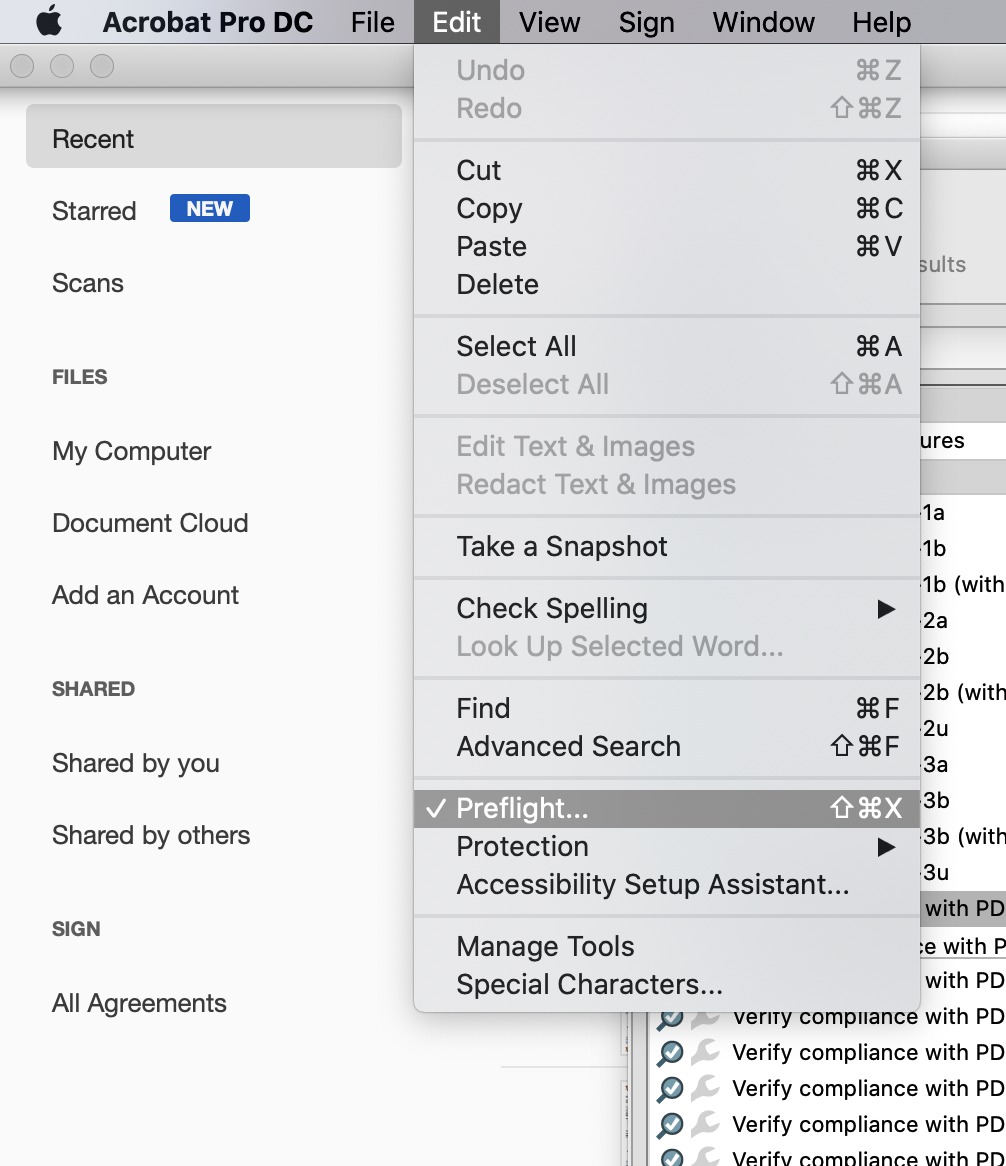This screenshot has height=1166, width=1006.
Task: Choose Select All from the menu
Action: tap(667, 347)
